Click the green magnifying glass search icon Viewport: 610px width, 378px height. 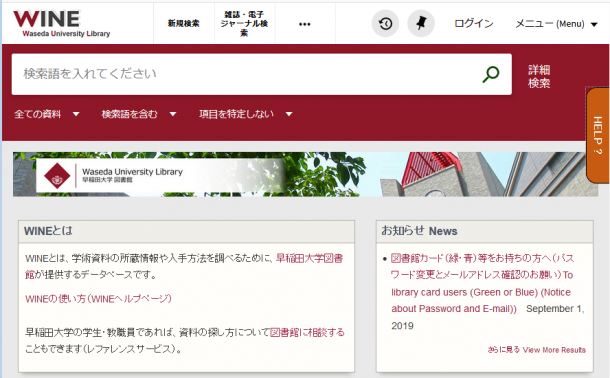pyautogui.click(x=491, y=74)
